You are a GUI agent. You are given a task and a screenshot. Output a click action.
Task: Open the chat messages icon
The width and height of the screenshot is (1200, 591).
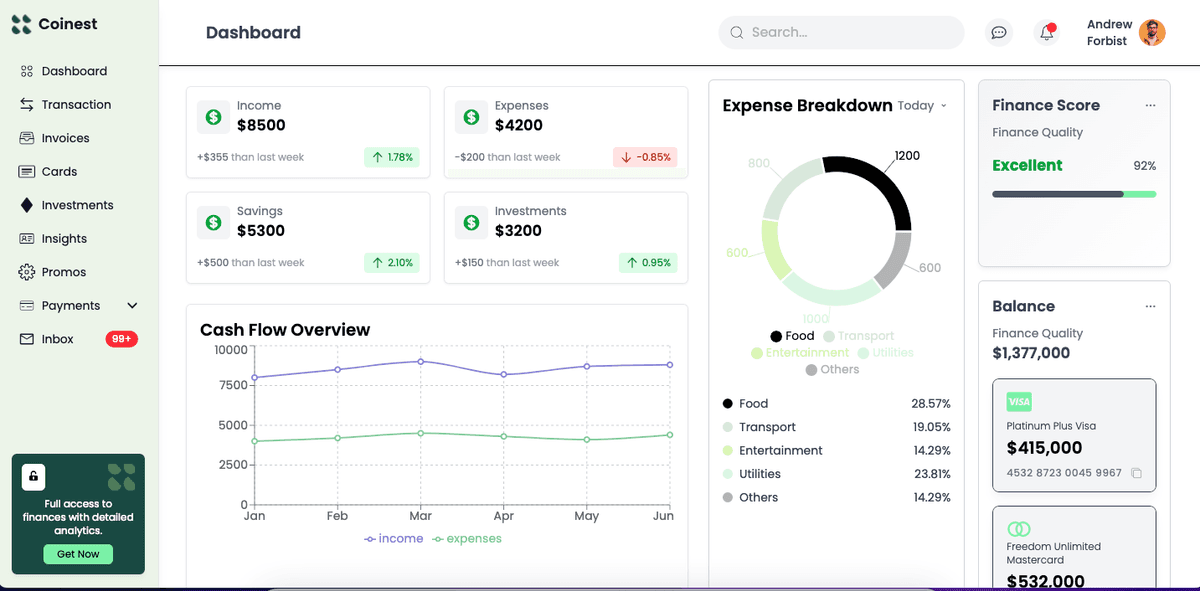998,32
